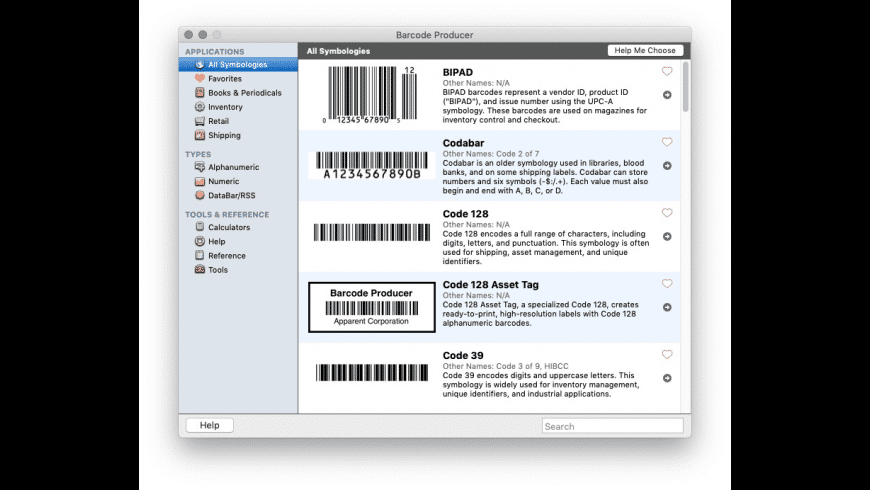
Task: Click the Codabar barcode thumbnail
Action: pyautogui.click(x=371, y=165)
